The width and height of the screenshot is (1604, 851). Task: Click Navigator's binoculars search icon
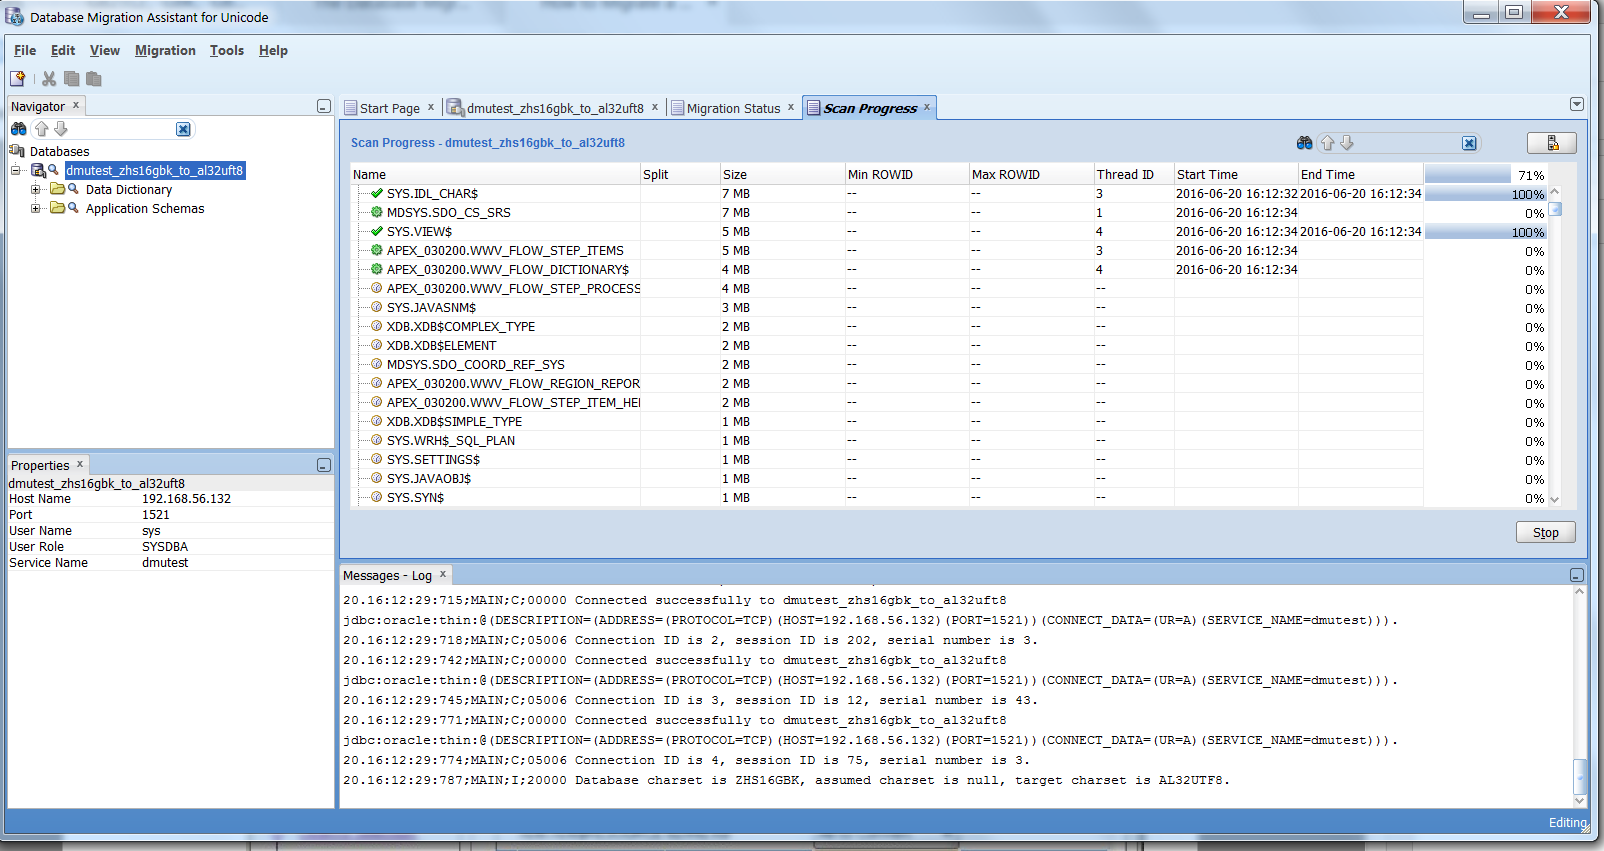click(x=19, y=129)
